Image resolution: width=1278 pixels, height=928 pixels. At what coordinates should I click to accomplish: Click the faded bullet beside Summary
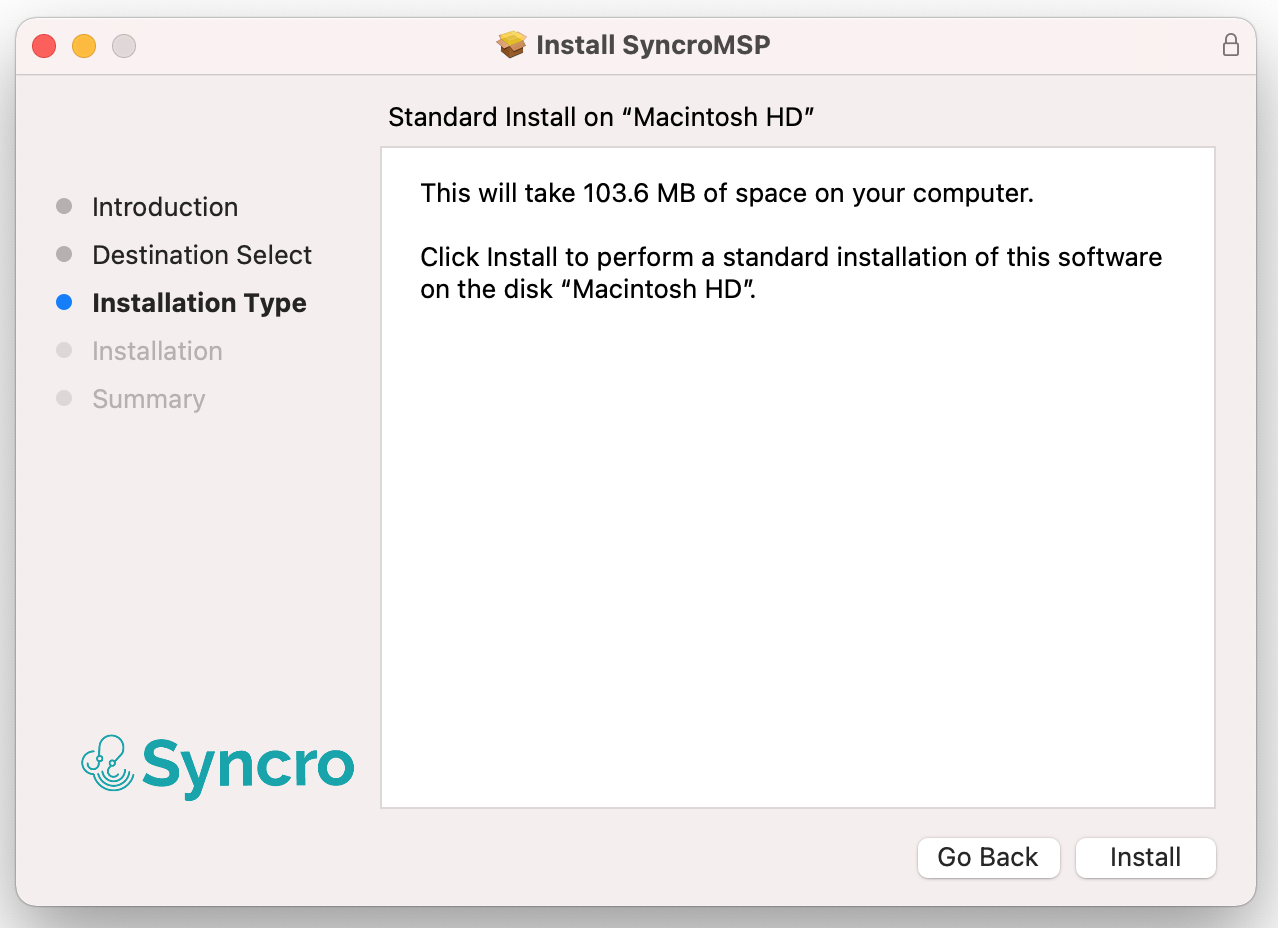(x=64, y=398)
